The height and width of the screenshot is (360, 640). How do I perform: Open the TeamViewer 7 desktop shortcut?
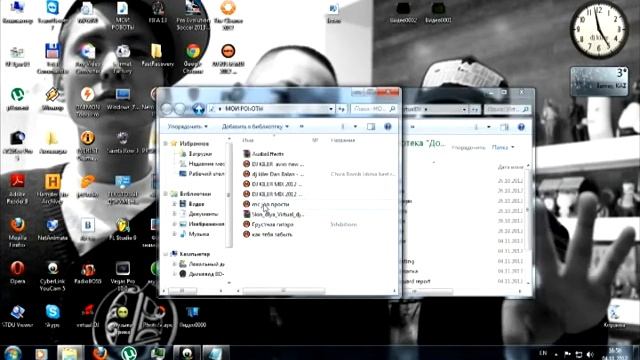point(53,15)
